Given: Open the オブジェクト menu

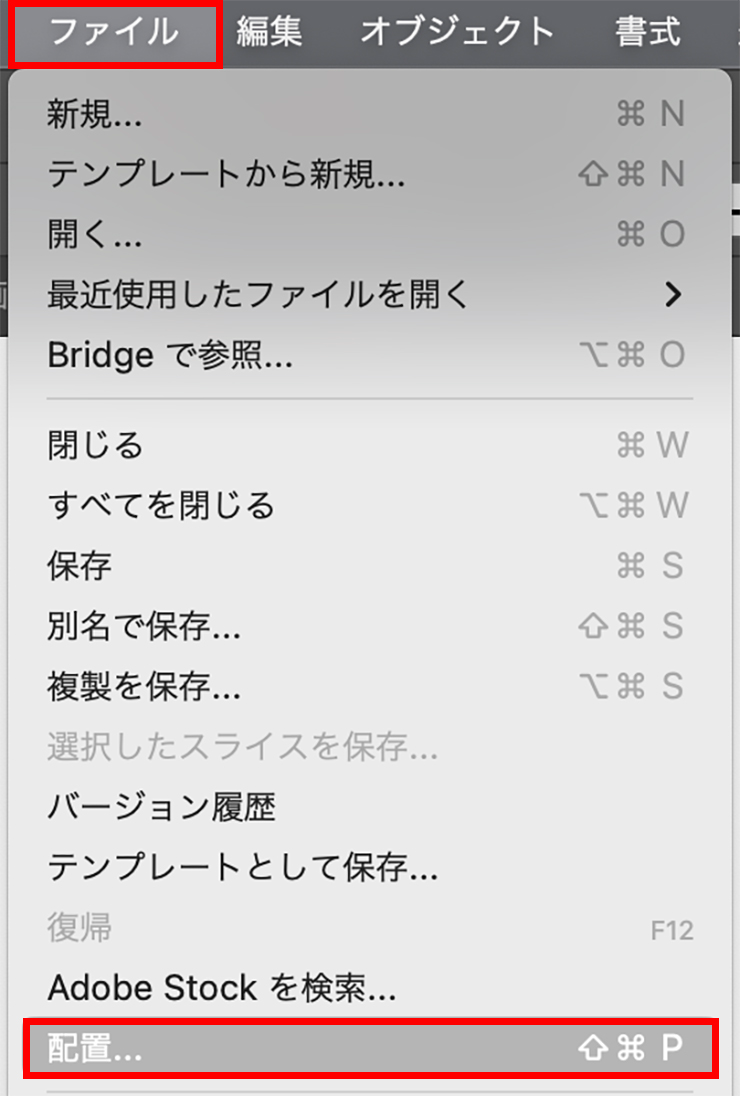Looking at the screenshot, I should click(457, 31).
